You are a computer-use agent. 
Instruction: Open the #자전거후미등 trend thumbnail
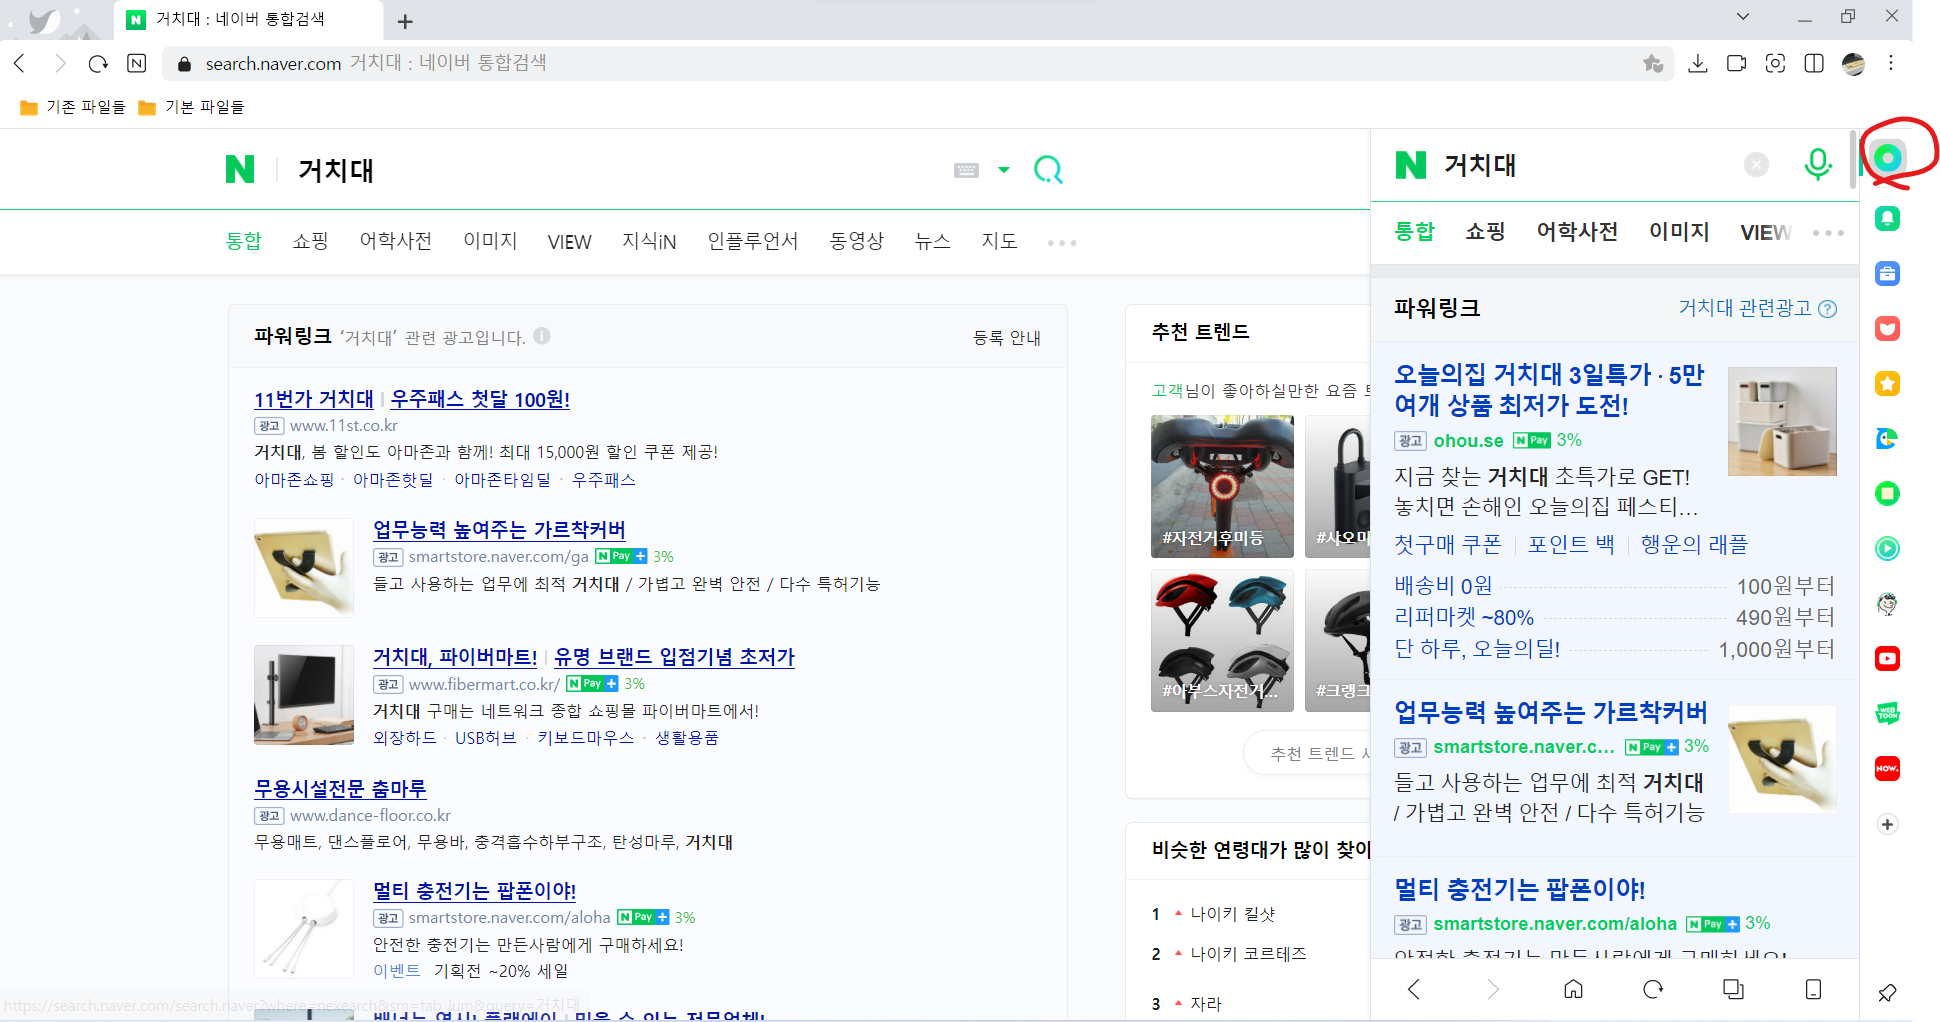point(1222,486)
